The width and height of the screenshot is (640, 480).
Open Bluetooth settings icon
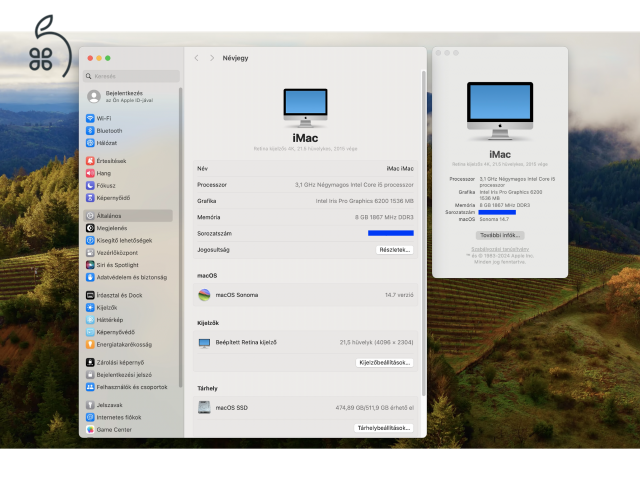[x=90, y=131]
